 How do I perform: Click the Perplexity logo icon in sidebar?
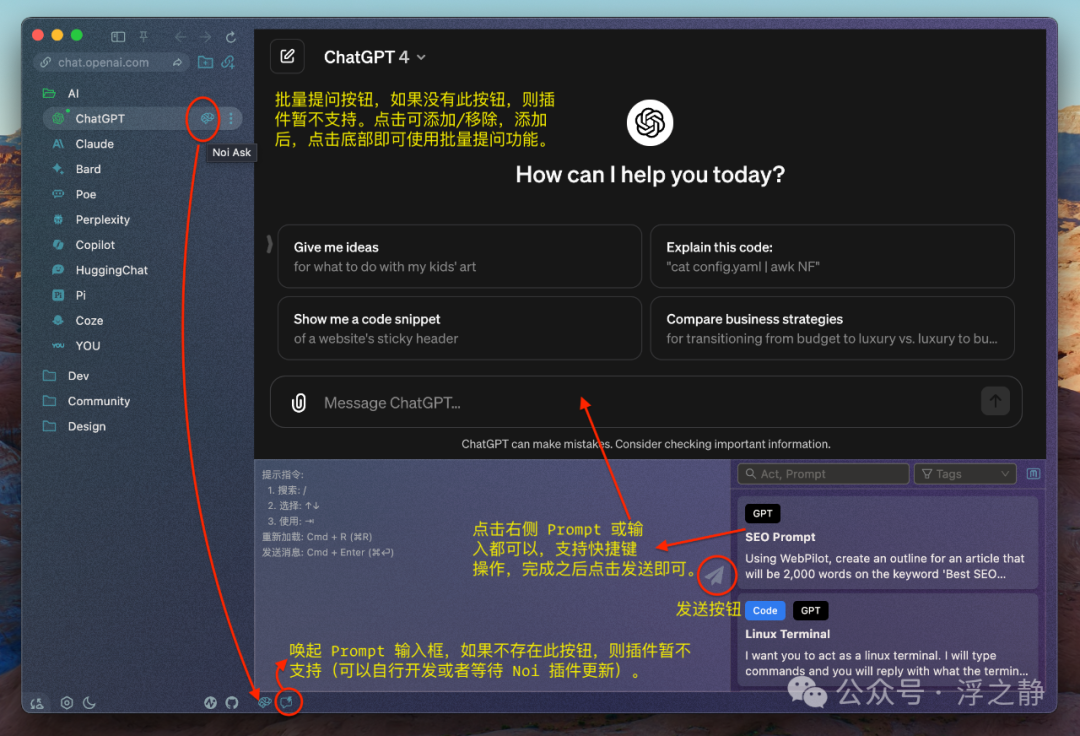59,220
